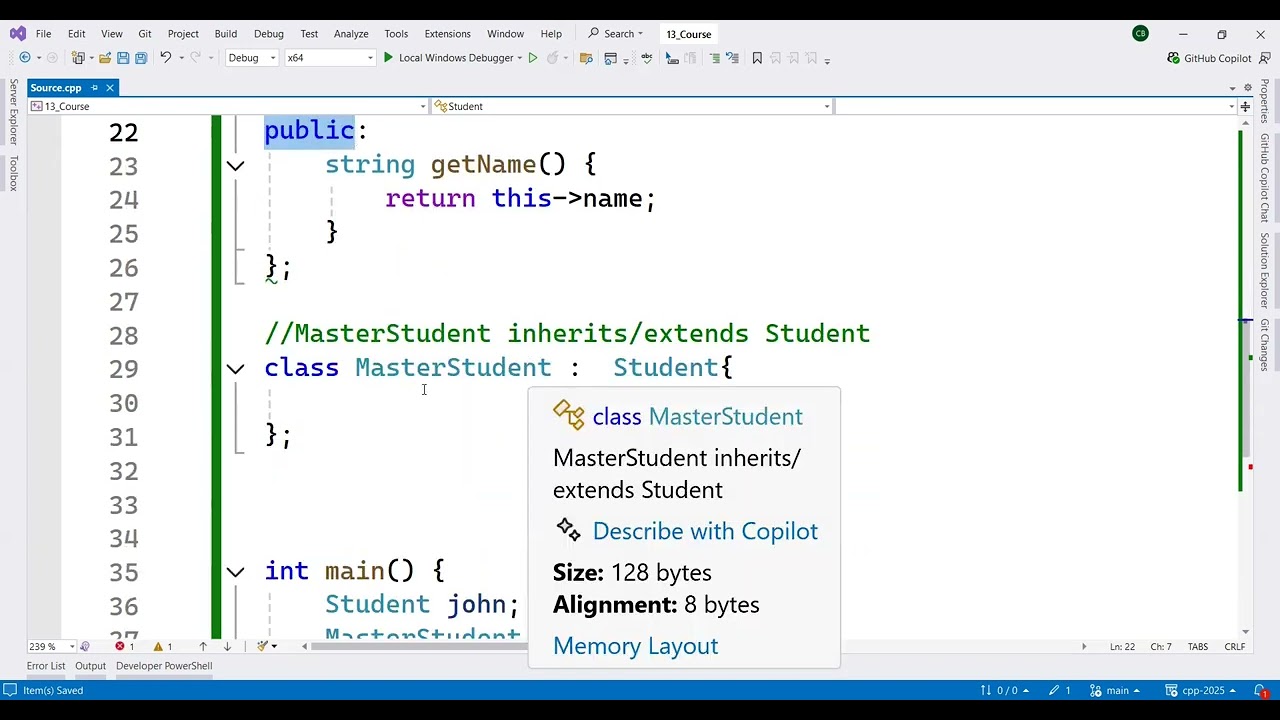The height and width of the screenshot is (720, 1280).
Task: Open the Output tab
Action: [90, 666]
